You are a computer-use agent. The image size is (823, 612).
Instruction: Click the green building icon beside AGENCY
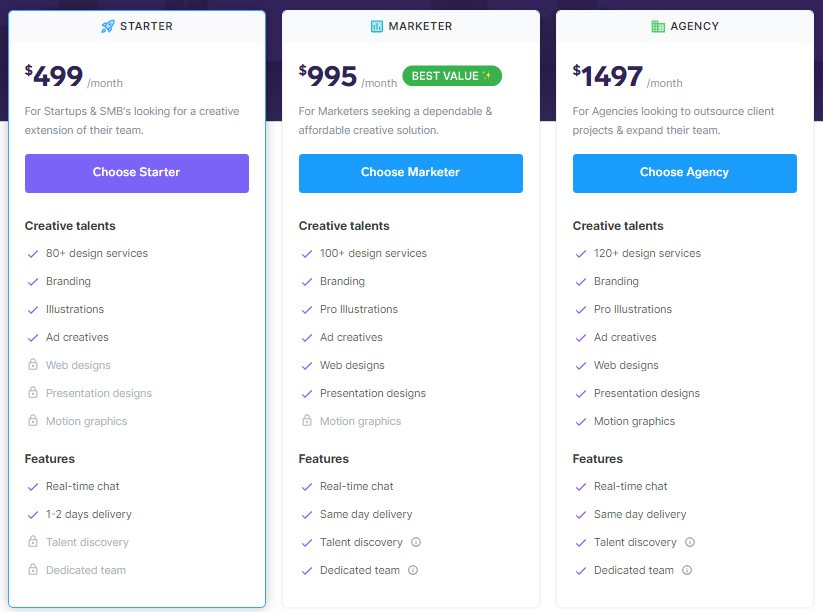click(x=657, y=26)
